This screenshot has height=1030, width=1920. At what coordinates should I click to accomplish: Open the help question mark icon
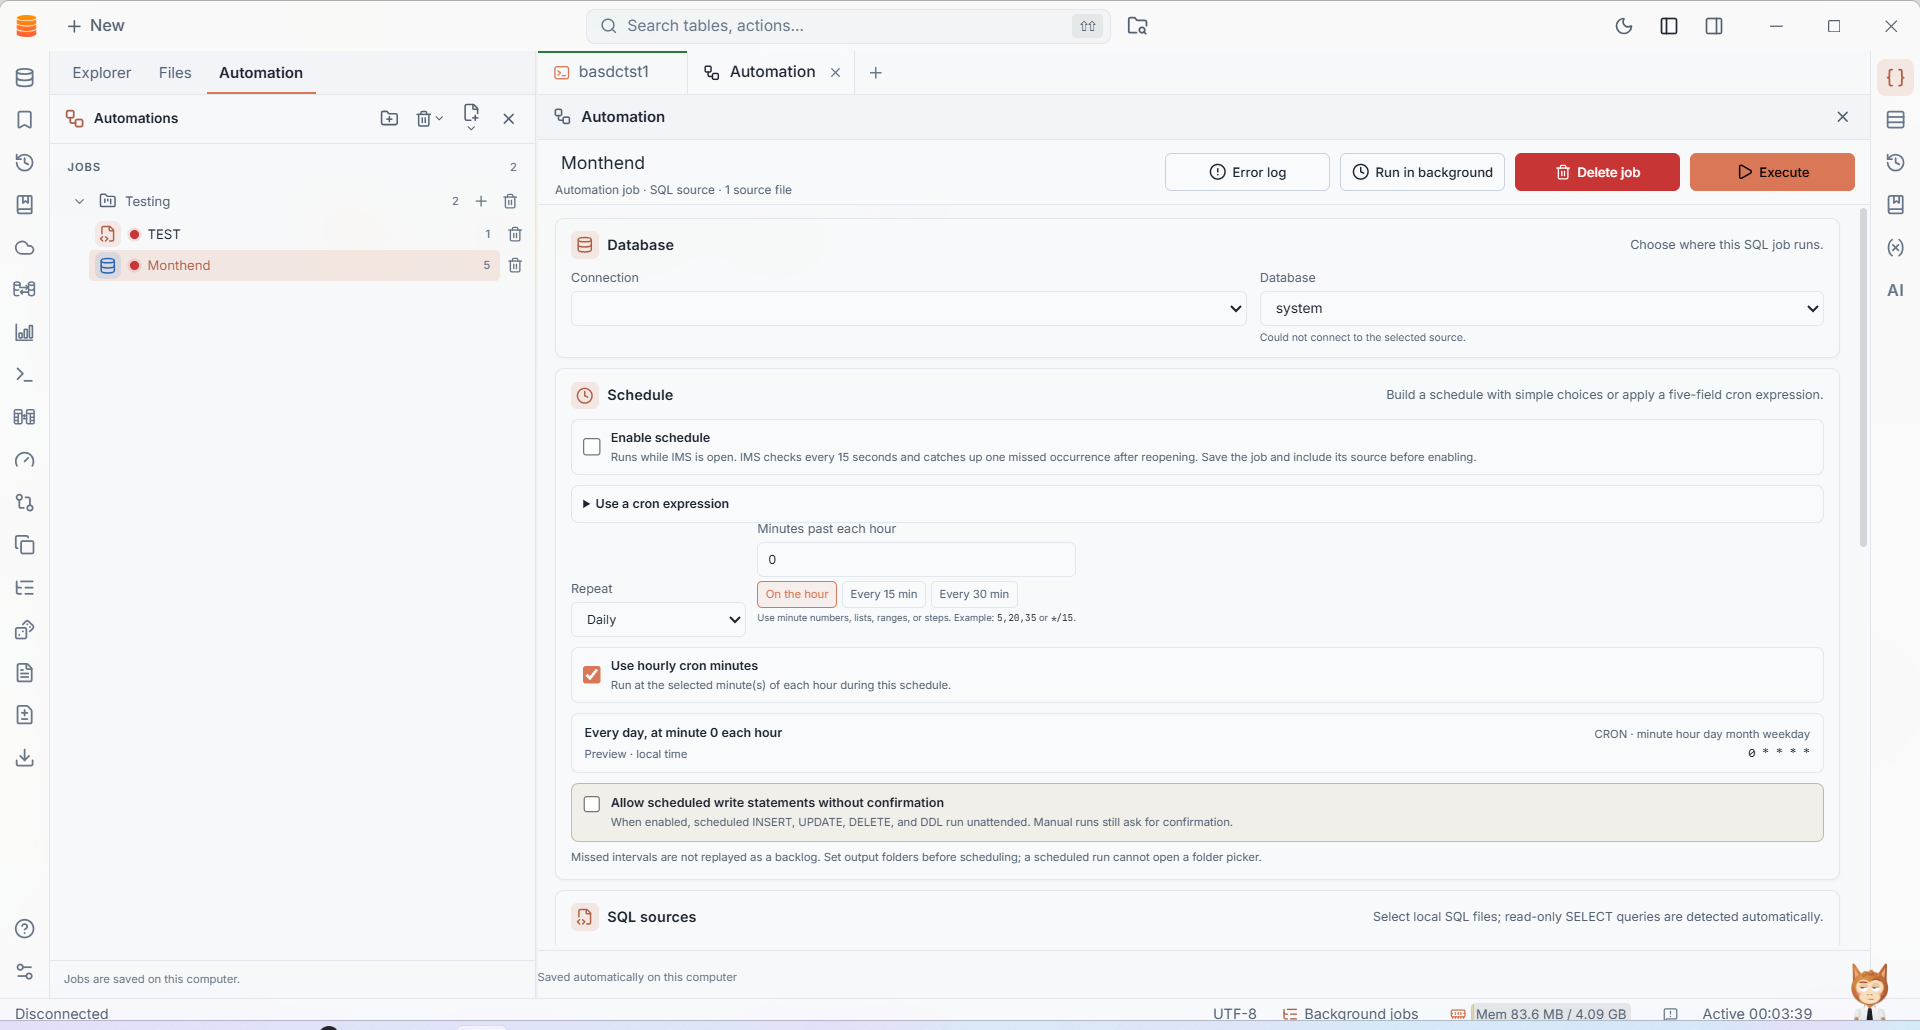[25, 929]
